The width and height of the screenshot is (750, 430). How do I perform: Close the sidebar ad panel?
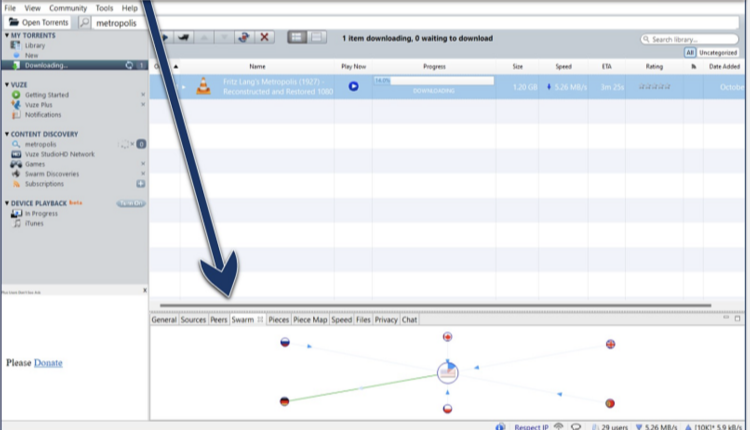pyautogui.click(x=145, y=290)
